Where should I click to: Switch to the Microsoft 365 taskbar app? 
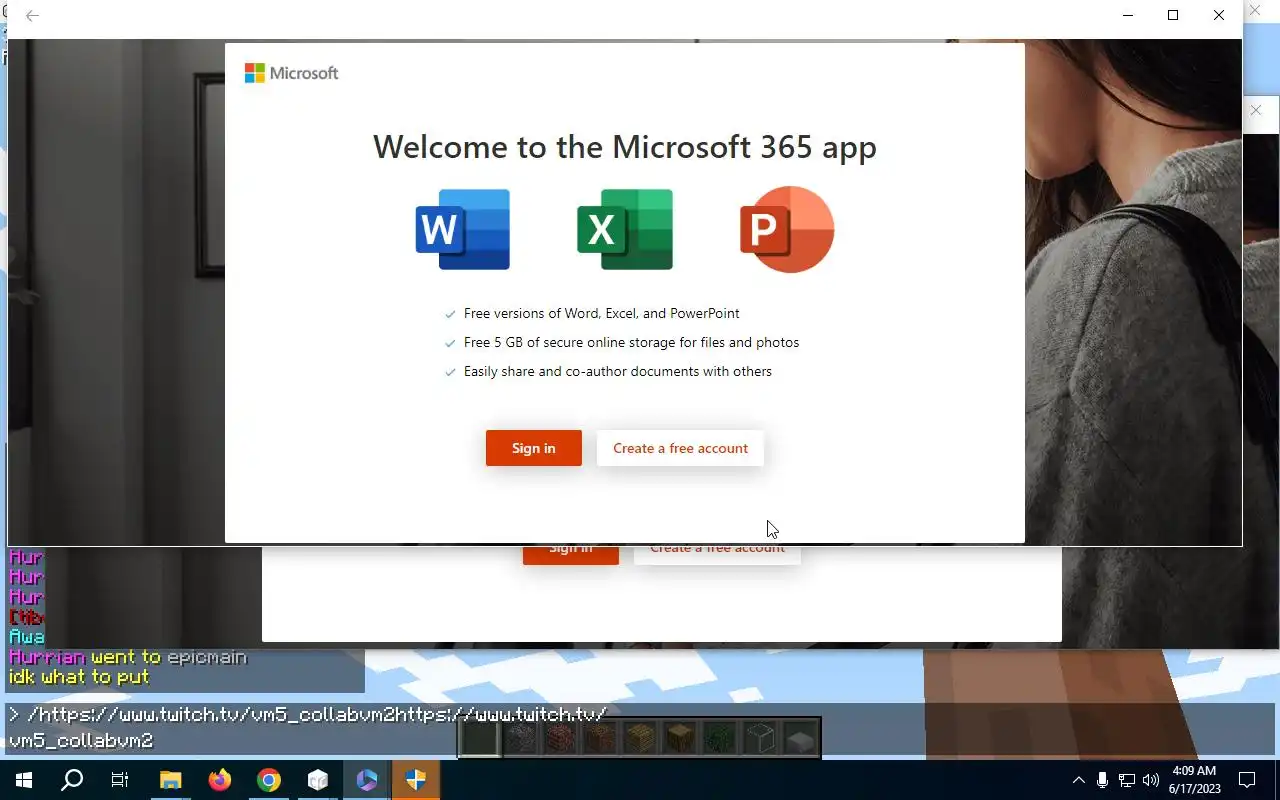coord(366,780)
